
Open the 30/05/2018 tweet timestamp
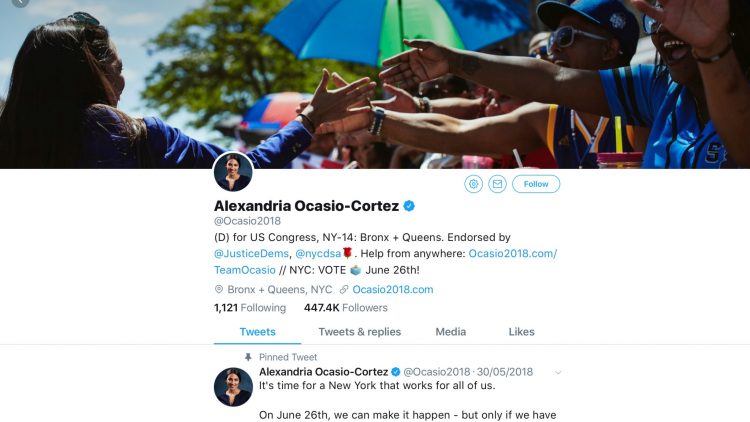point(505,372)
